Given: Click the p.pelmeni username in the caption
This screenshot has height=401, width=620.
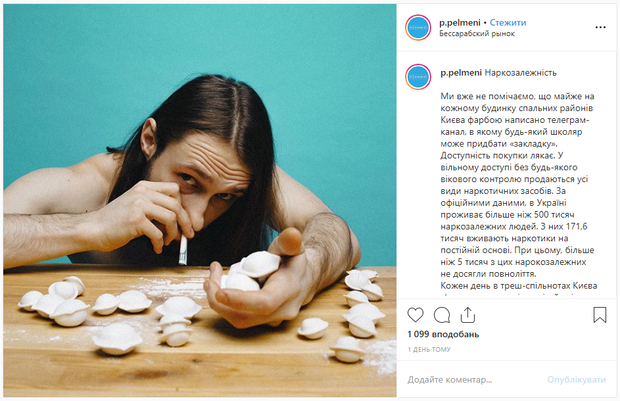Looking at the screenshot, I should (460, 73).
